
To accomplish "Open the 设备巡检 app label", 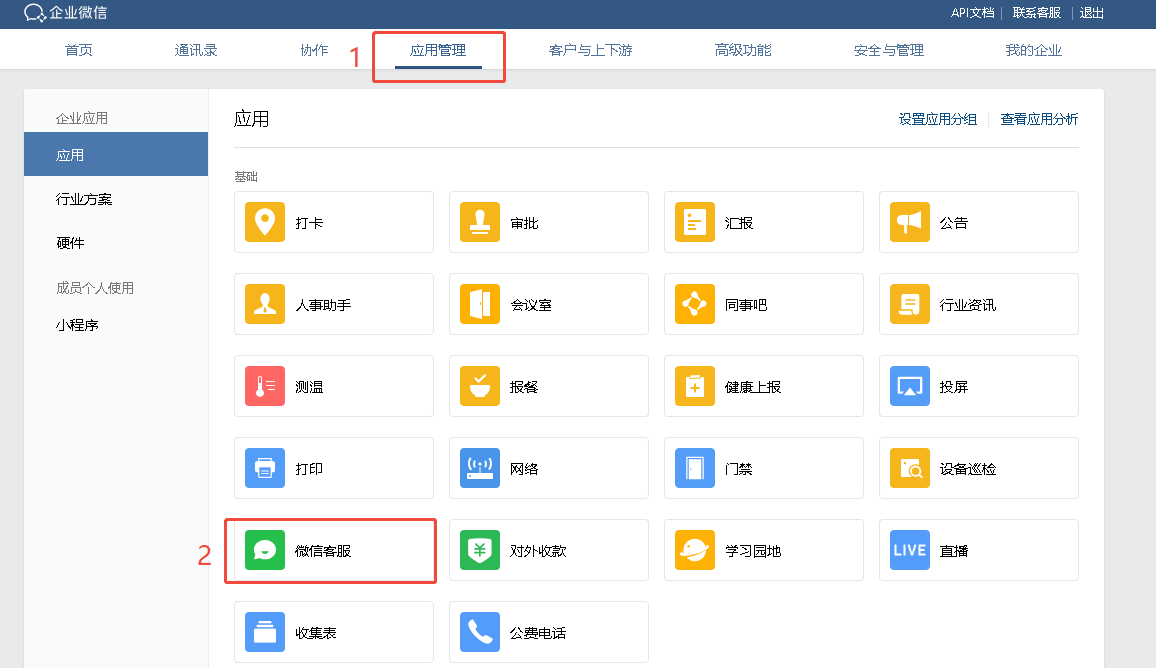I will point(967,468).
